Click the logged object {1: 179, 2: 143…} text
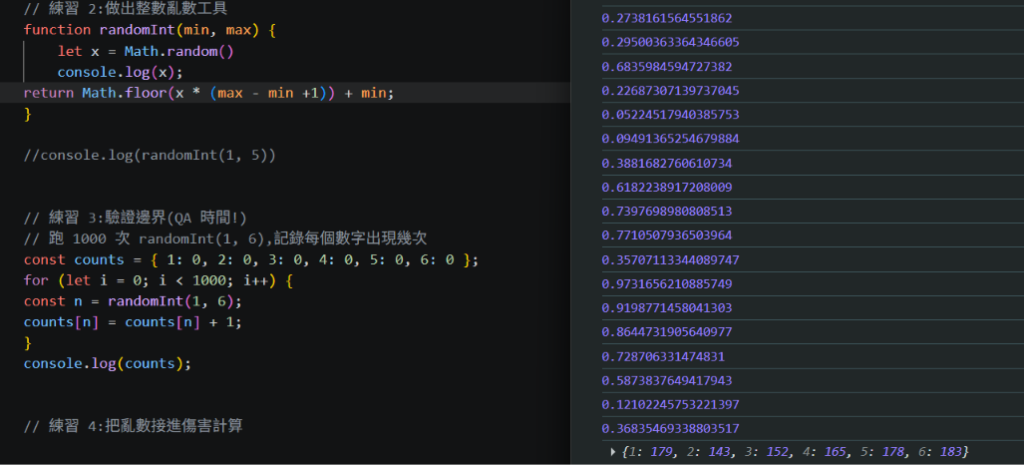Viewport: 1024px width, 465px height. pos(793,451)
